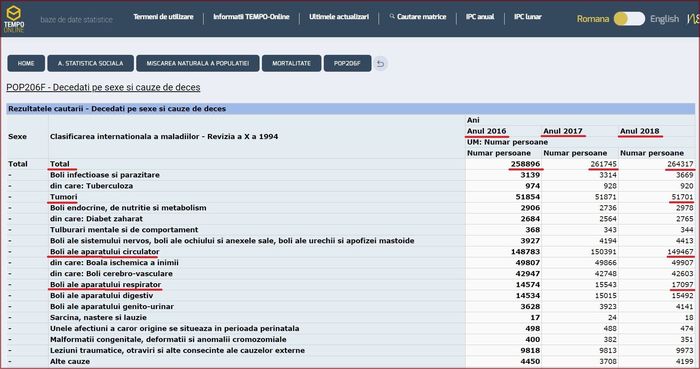Select the English language label

coord(664,19)
